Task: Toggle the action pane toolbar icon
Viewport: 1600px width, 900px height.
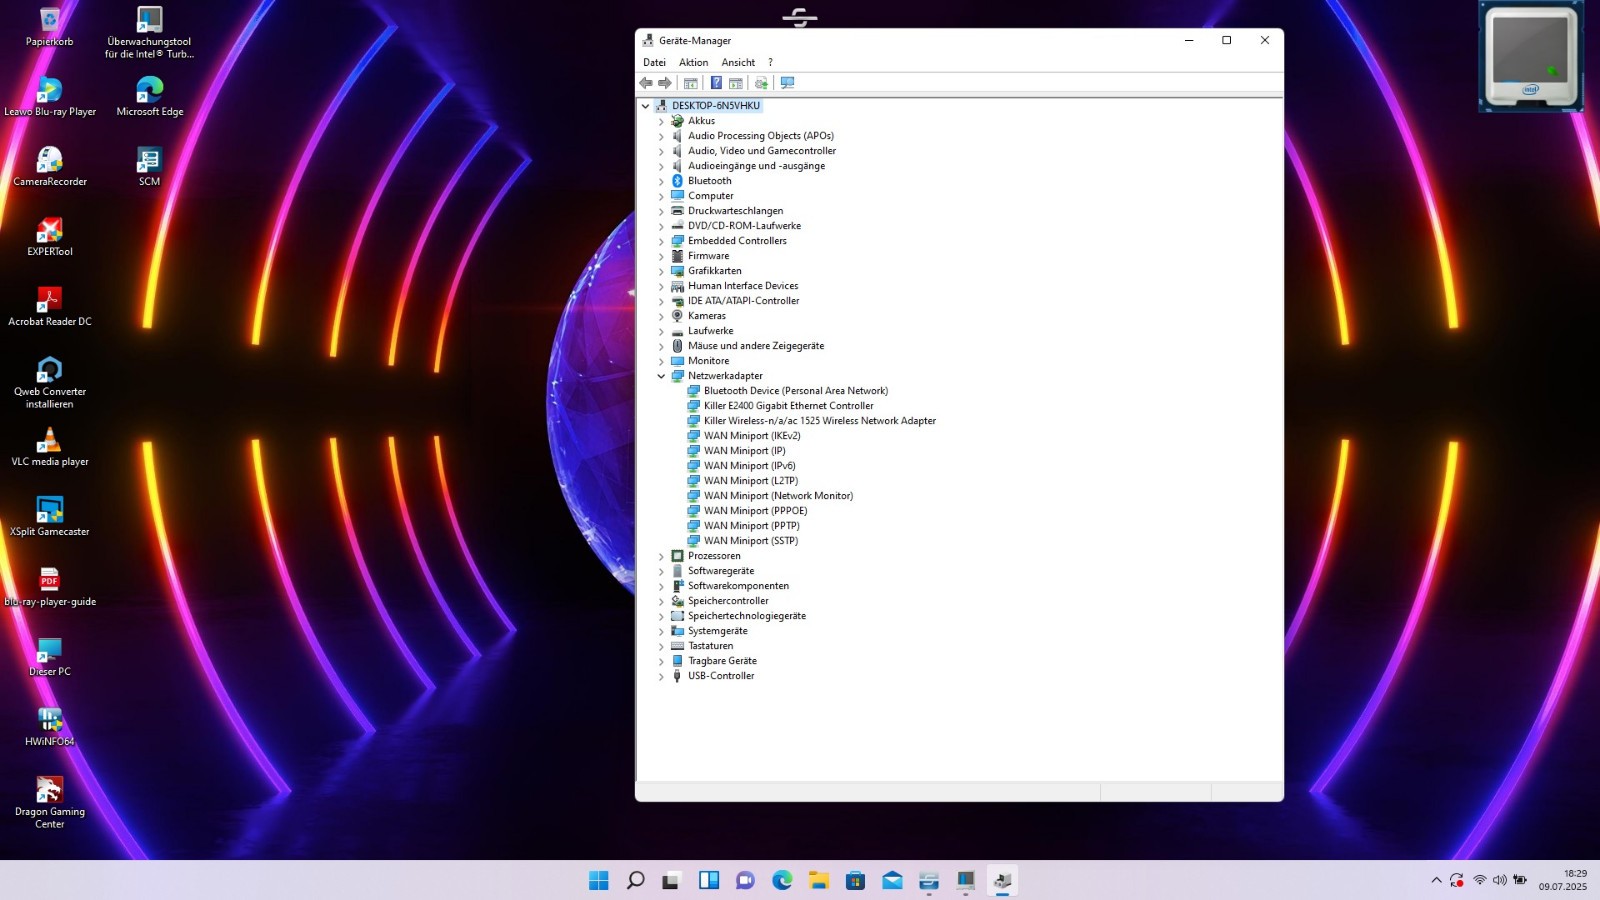Action: (x=736, y=83)
